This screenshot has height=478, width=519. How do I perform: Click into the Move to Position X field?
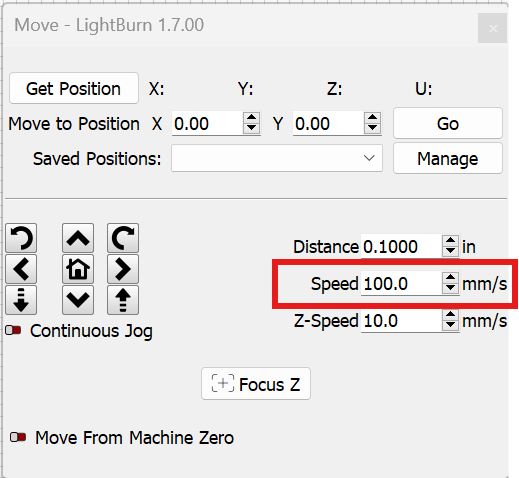tap(207, 123)
